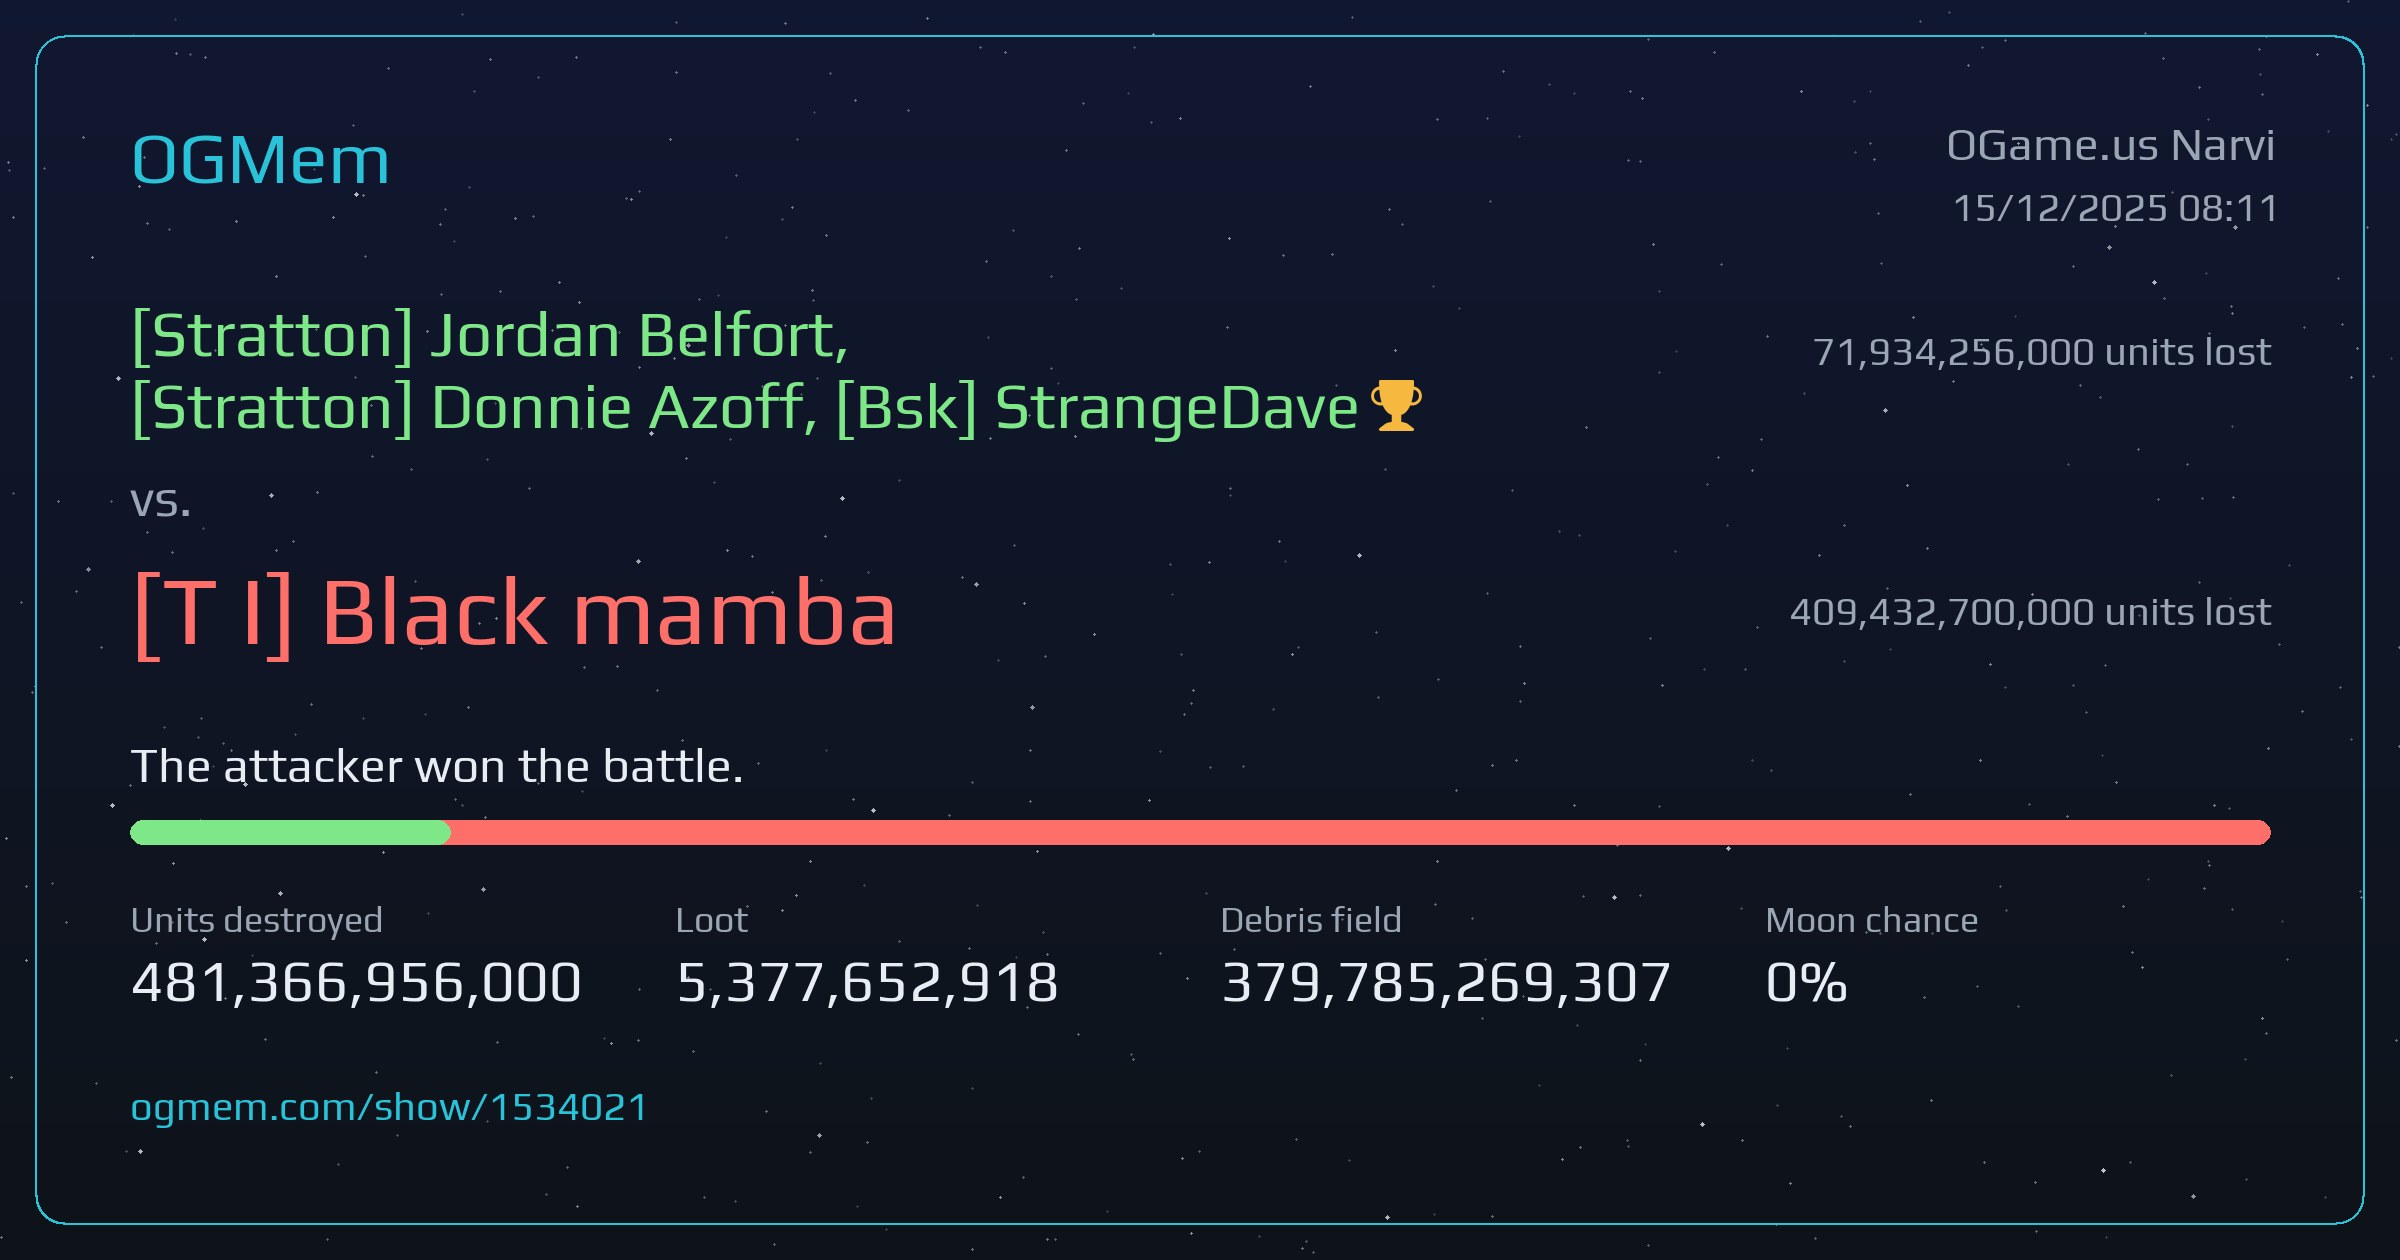
Task: Select the OGame.us Narvi server label
Action: tap(2110, 146)
